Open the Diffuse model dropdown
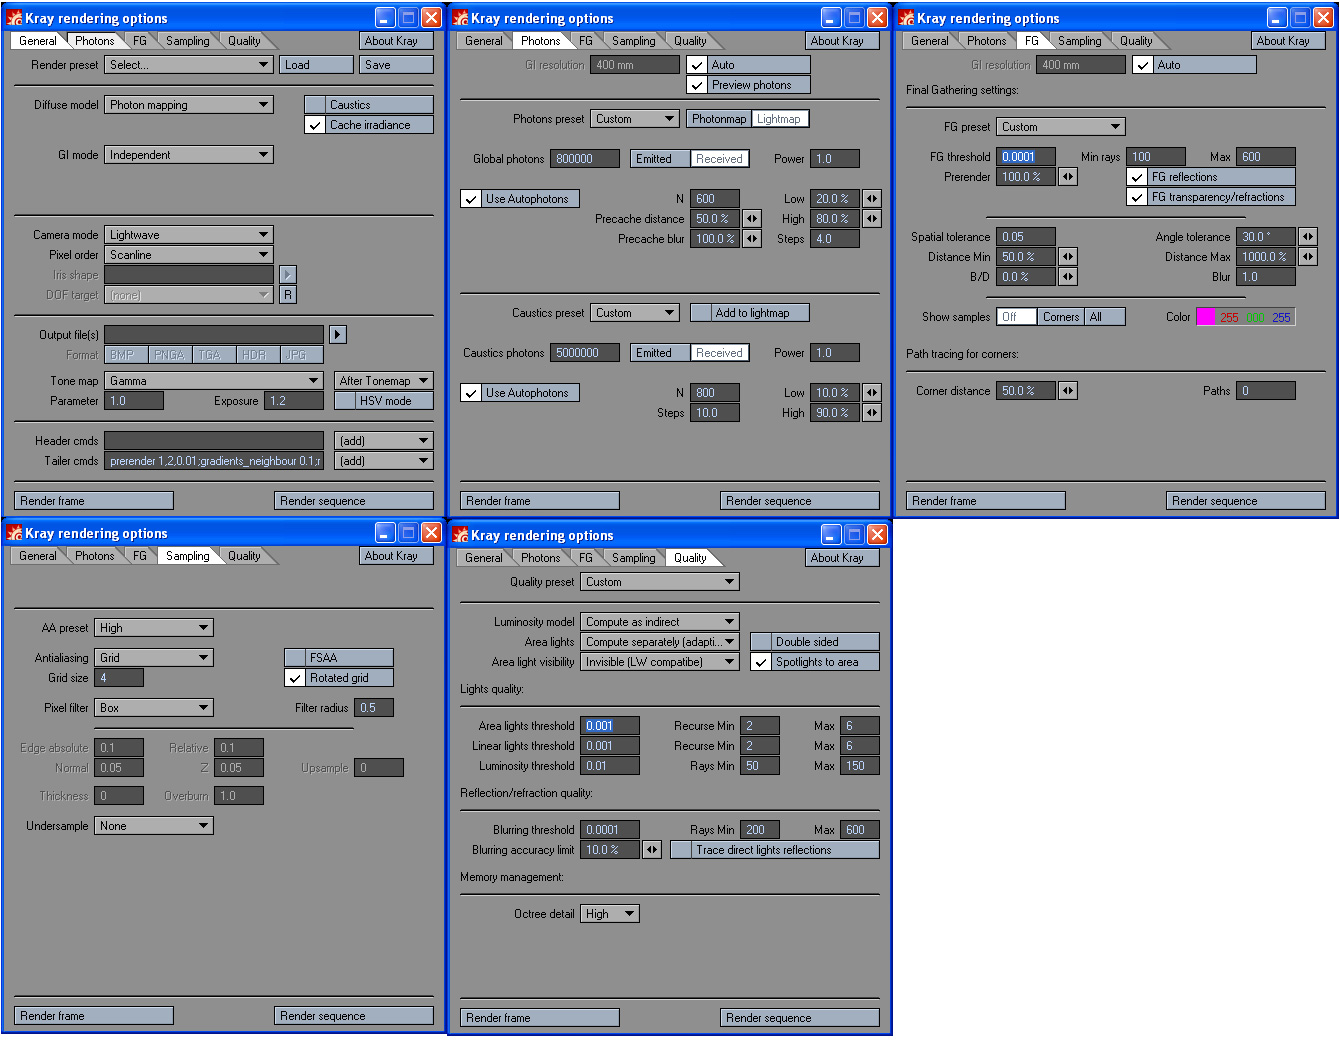Viewport: 1340px width, 1040px height. 188,105
